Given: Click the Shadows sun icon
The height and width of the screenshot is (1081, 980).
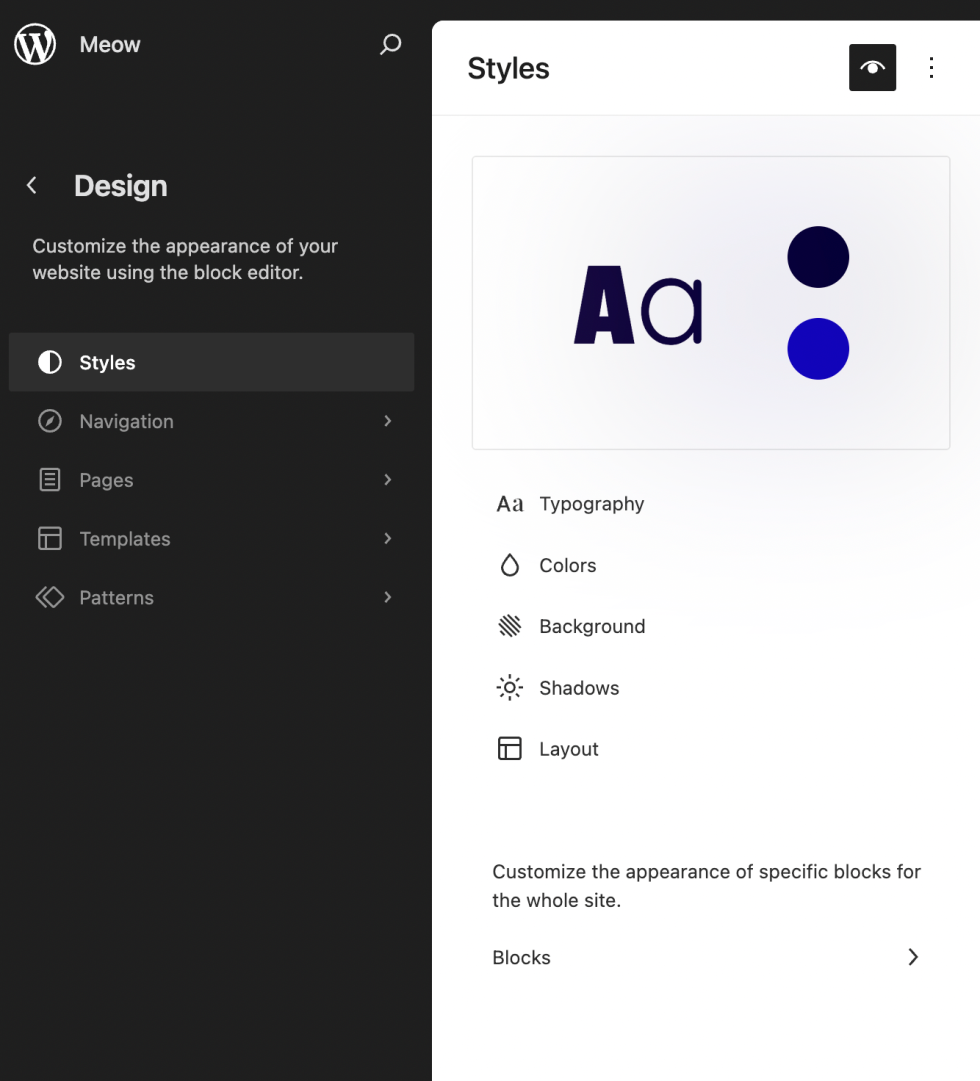Looking at the screenshot, I should [x=510, y=687].
